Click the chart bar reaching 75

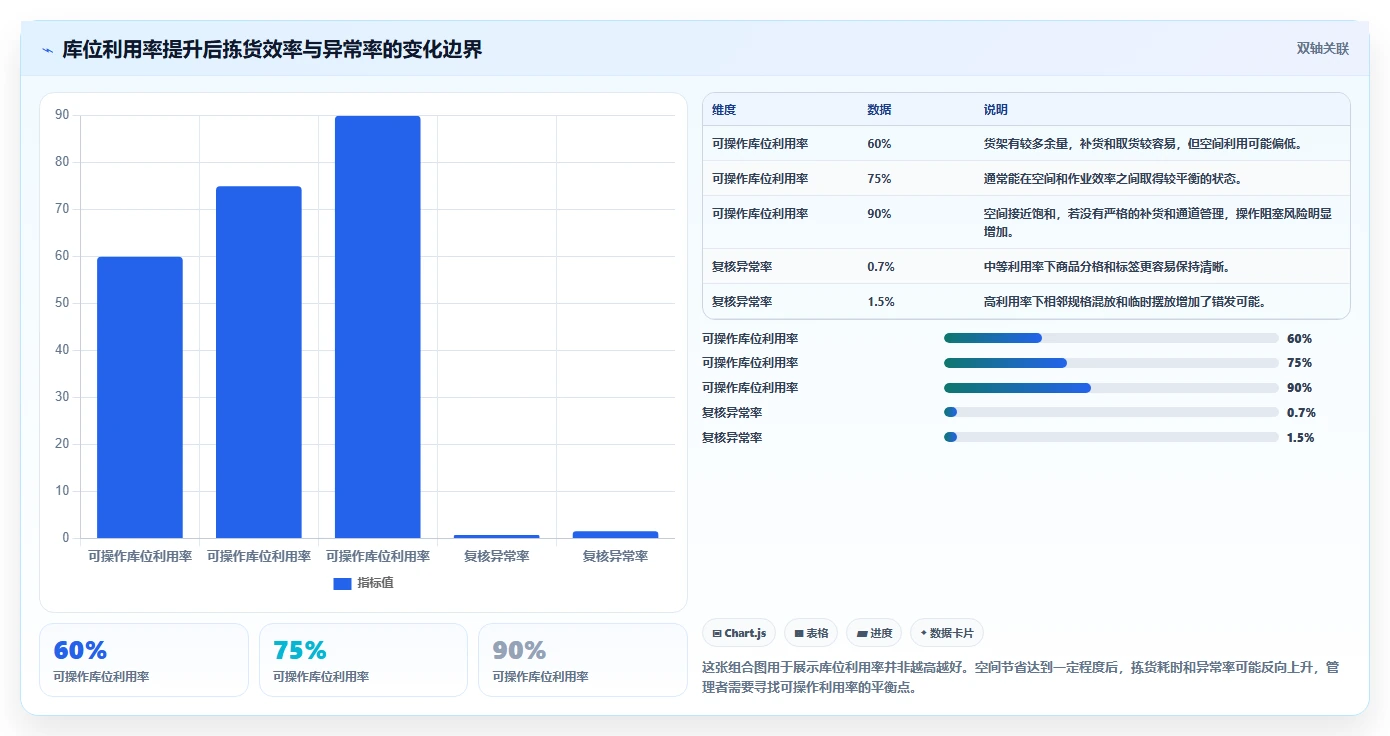259,362
